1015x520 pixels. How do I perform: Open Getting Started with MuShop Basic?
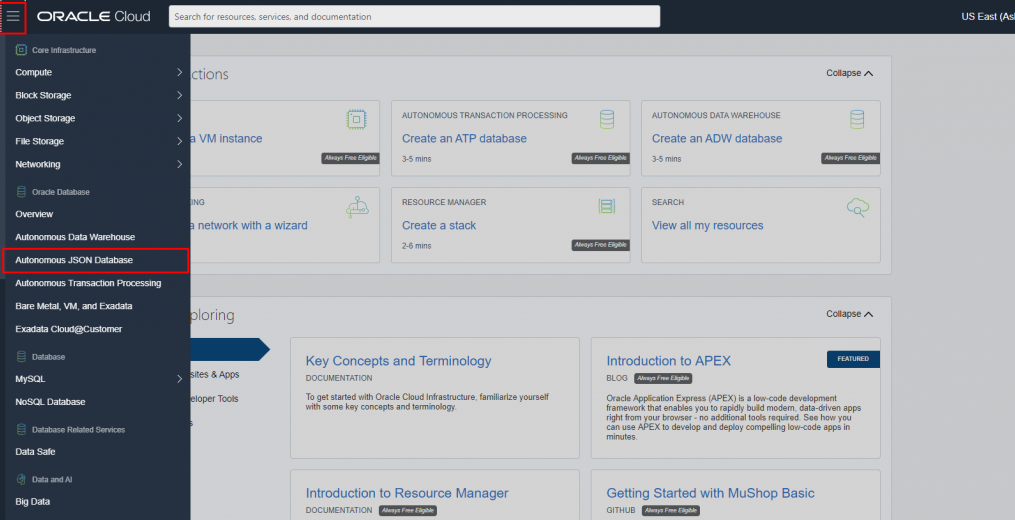[x=710, y=493]
